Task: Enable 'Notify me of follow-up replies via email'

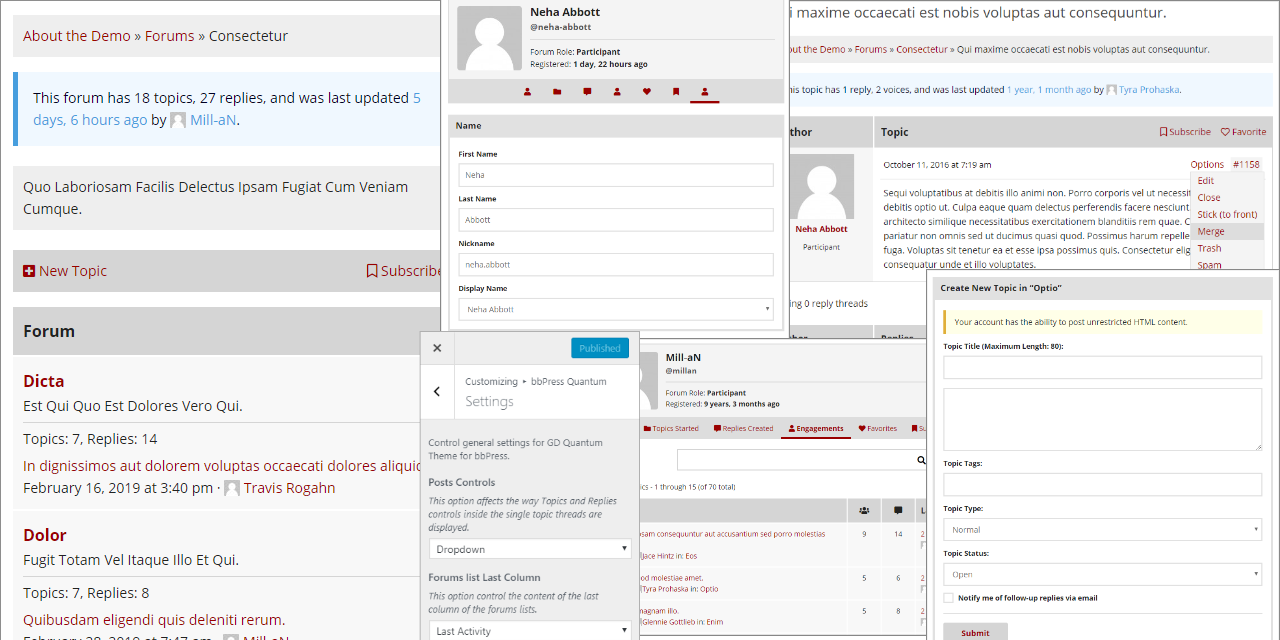Action: pos(948,598)
